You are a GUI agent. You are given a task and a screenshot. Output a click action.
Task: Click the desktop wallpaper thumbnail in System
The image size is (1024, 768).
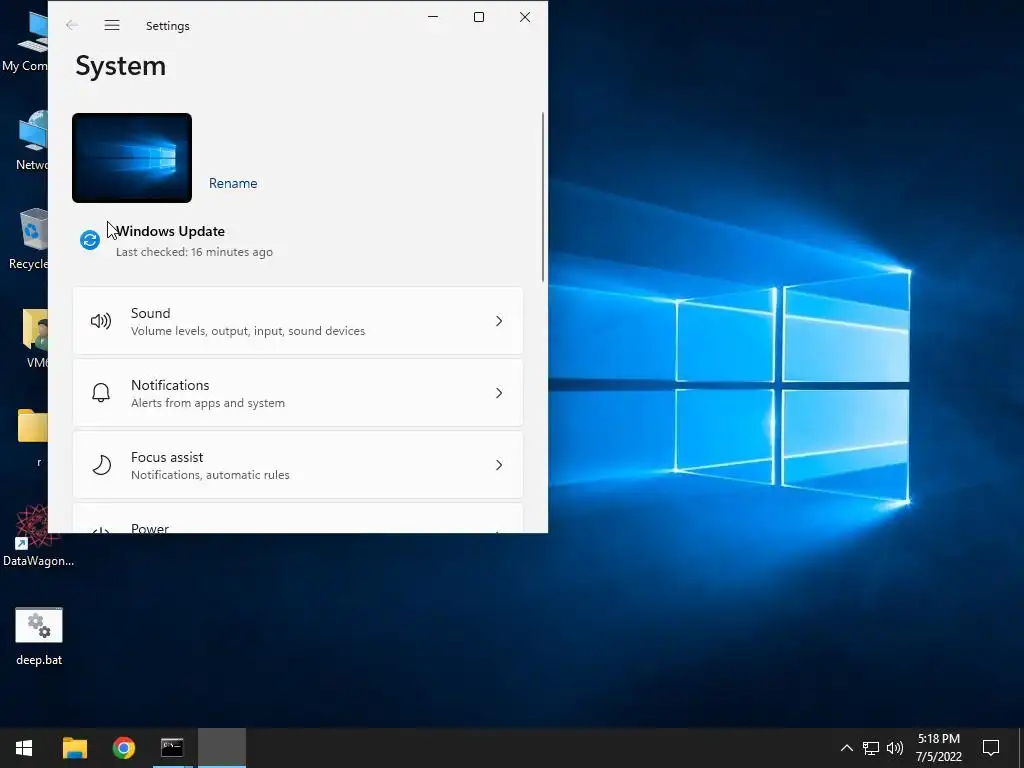pyautogui.click(x=132, y=157)
